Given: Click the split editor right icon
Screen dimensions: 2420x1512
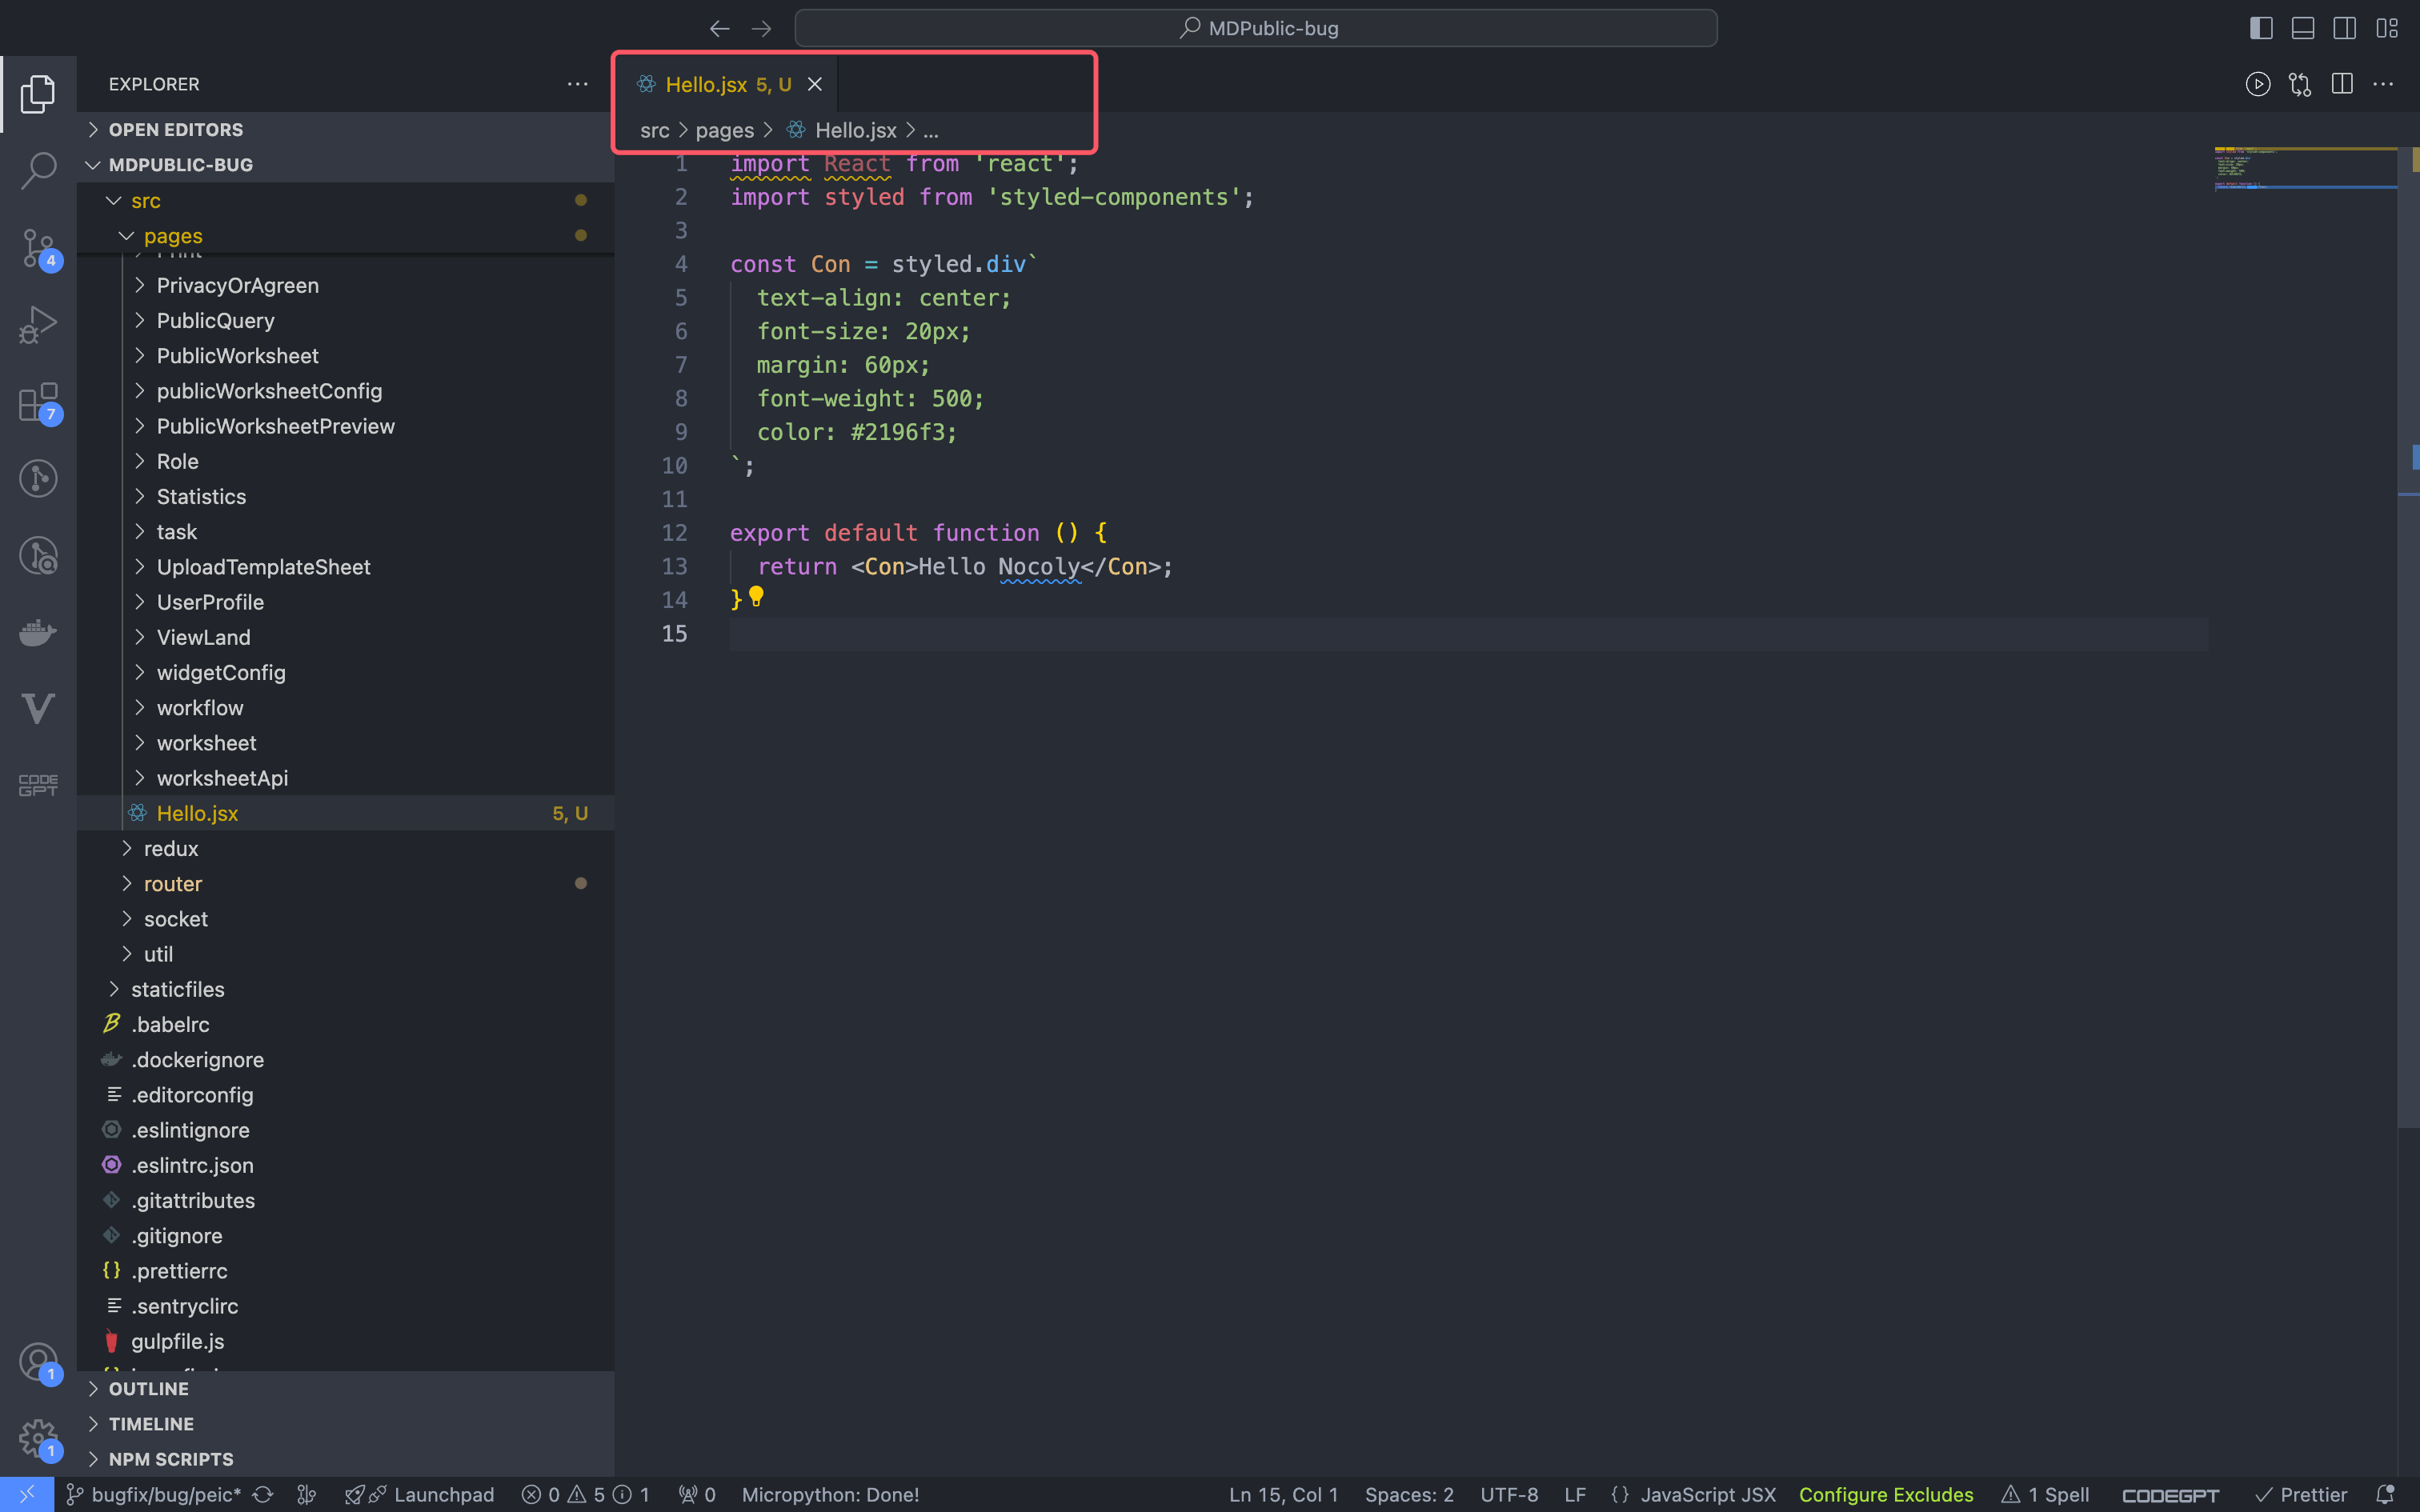Looking at the screenshot, I should (2341, 84).
